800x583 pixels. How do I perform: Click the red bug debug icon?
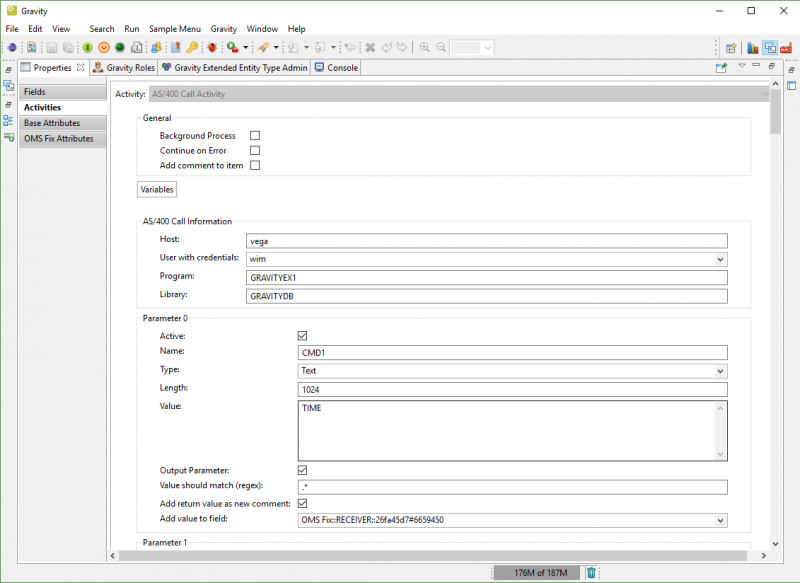click(x=212, y=47)
